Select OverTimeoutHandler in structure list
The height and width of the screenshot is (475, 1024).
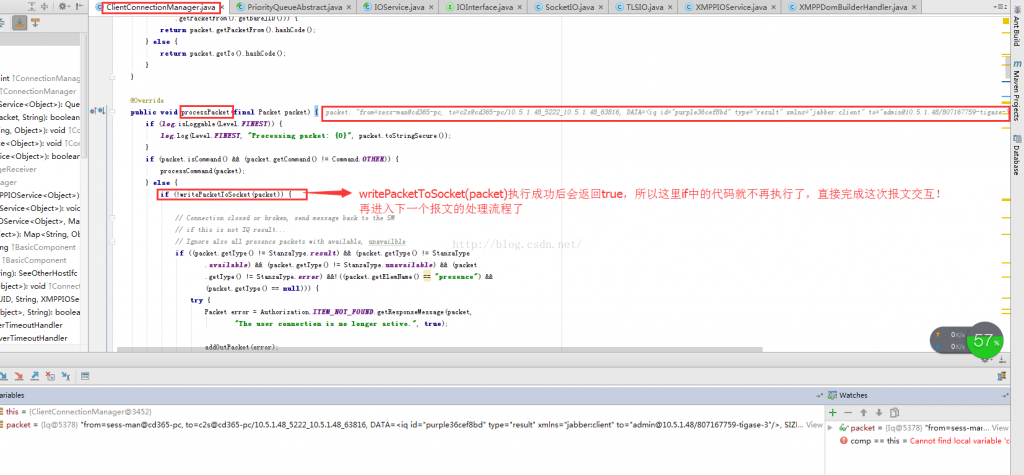point(33,338)
